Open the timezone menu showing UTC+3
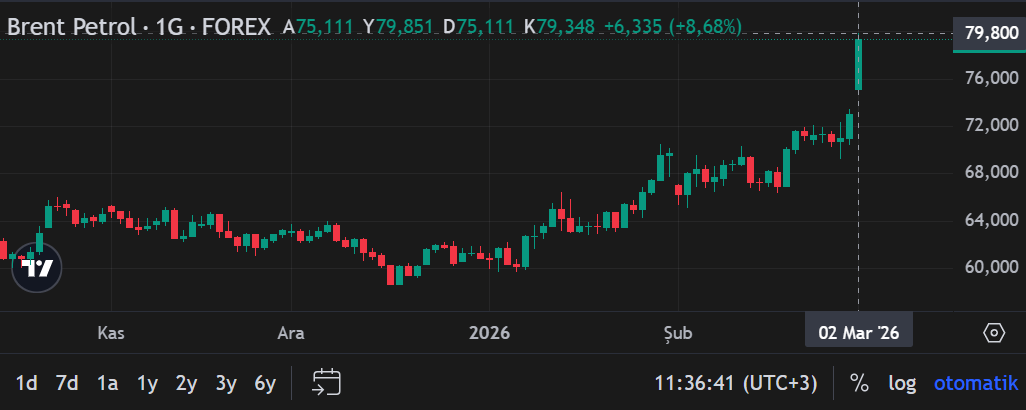Viewport: 1026px width, 410px height. tap(736, 382)
